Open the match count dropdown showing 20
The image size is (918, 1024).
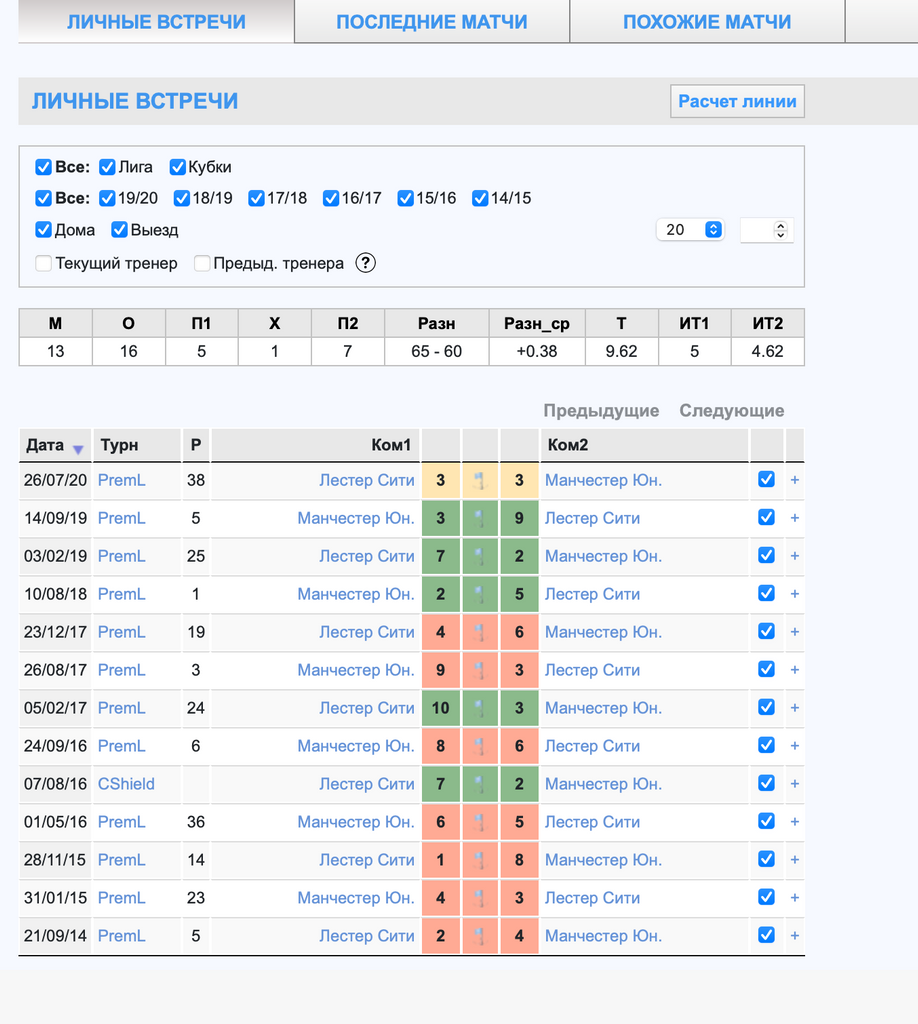[x=689, y=230]
